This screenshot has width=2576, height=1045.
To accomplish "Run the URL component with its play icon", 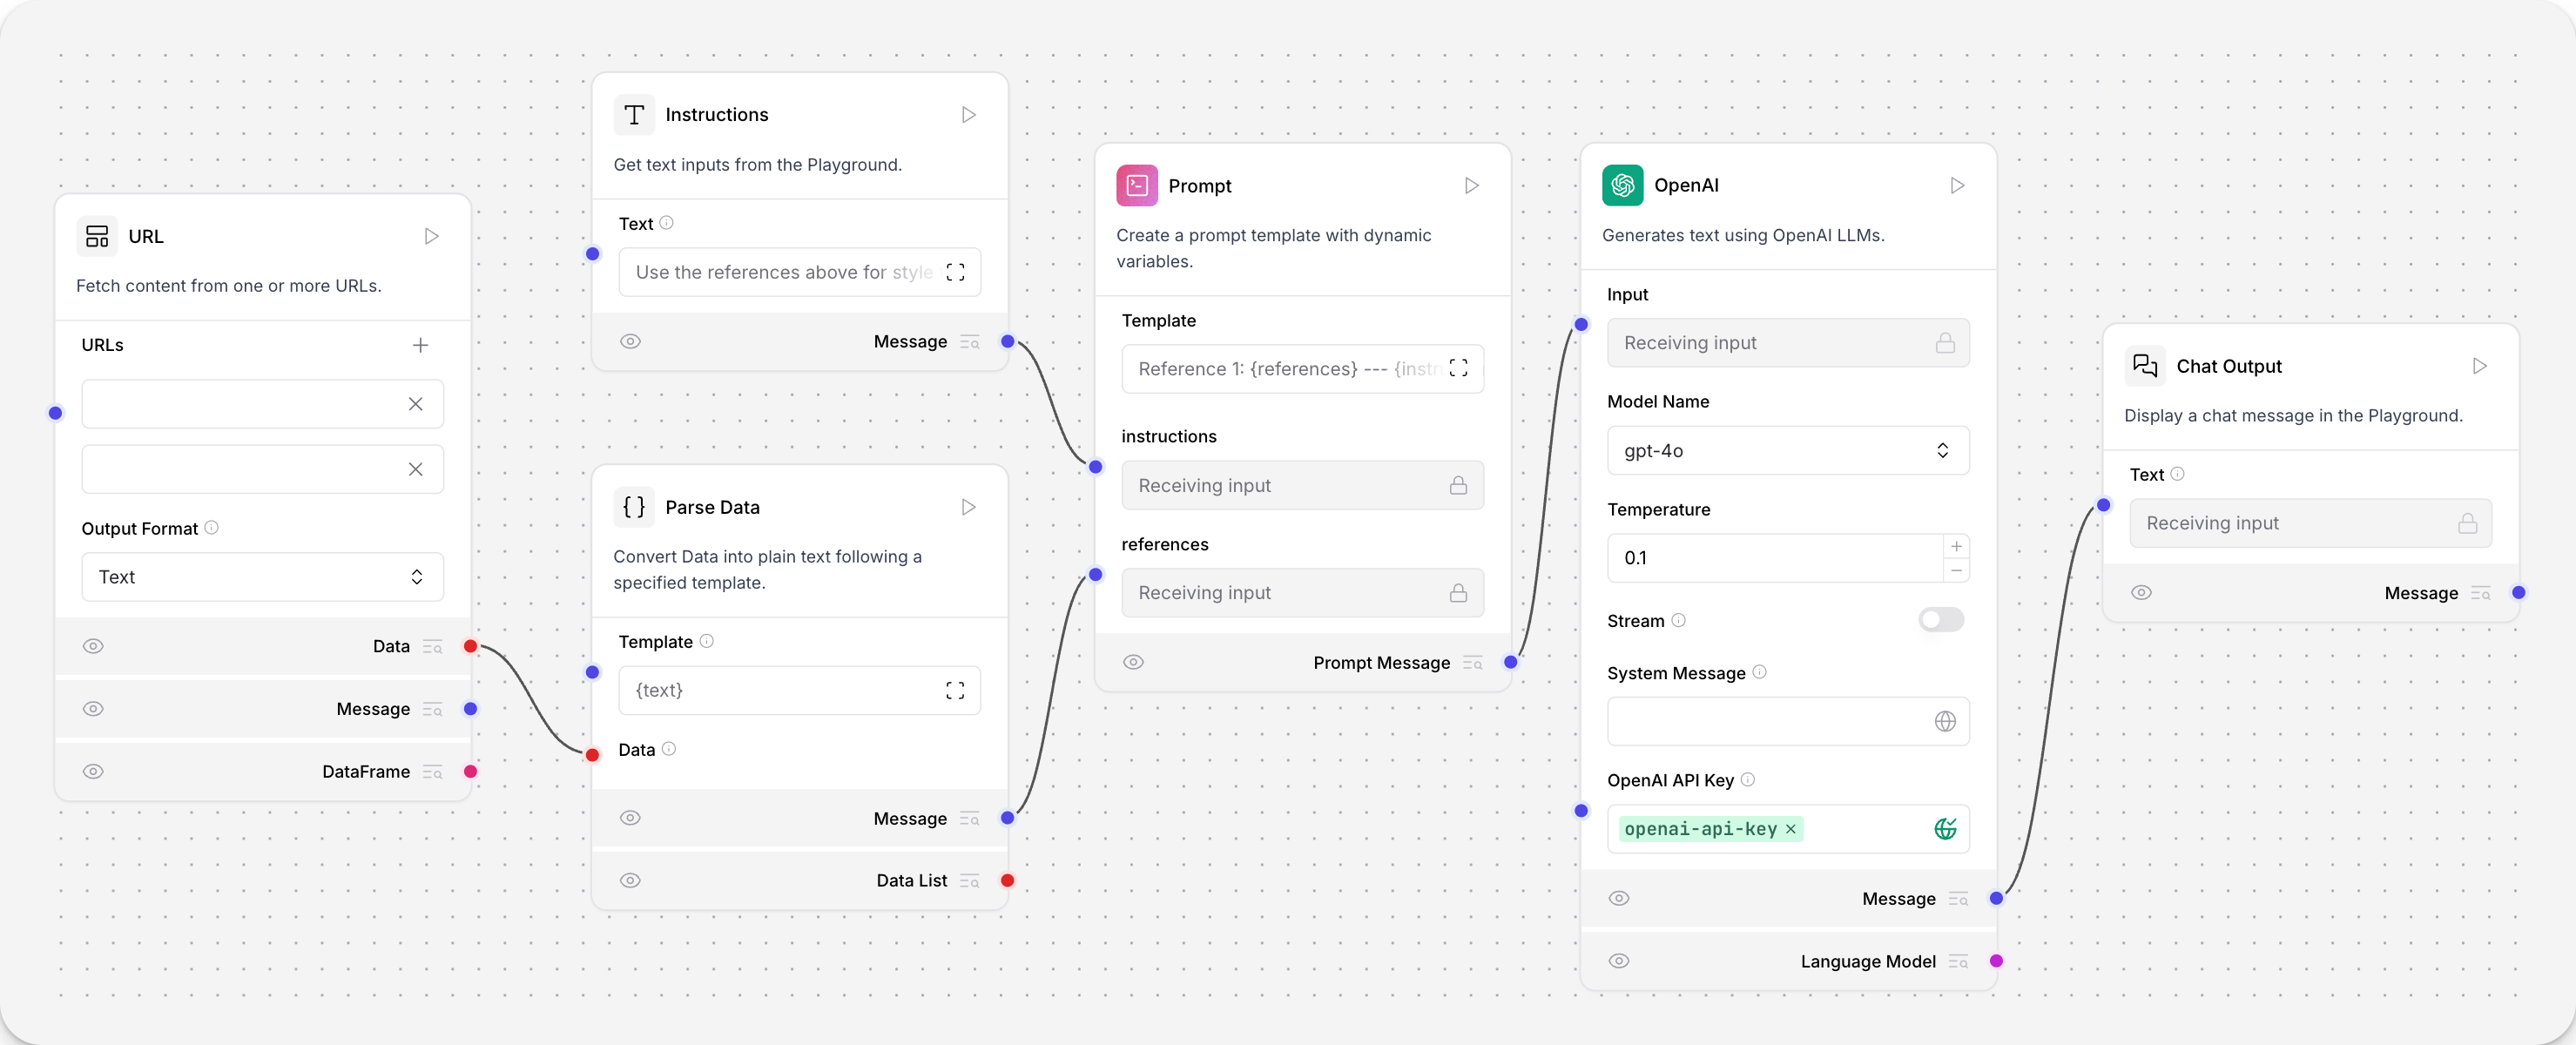I will coord(431,236).
